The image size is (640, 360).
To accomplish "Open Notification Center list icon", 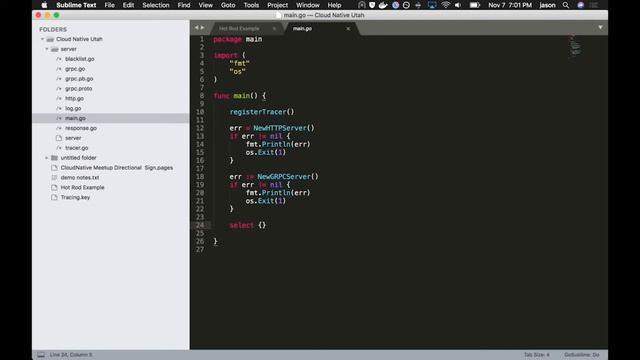I will click(594, 5).
